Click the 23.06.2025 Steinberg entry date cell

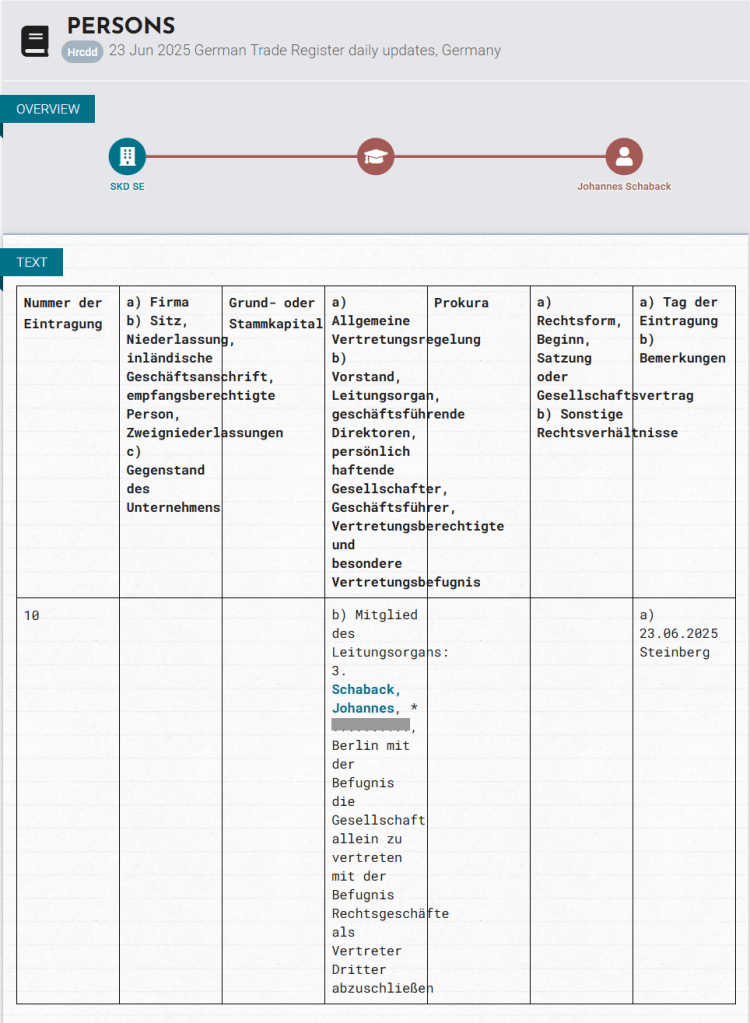click(679, 634)
